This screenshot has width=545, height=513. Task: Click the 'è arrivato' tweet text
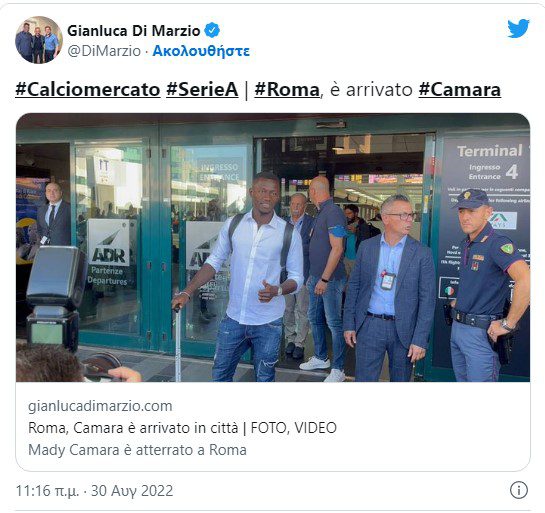(x=371, y=90)
